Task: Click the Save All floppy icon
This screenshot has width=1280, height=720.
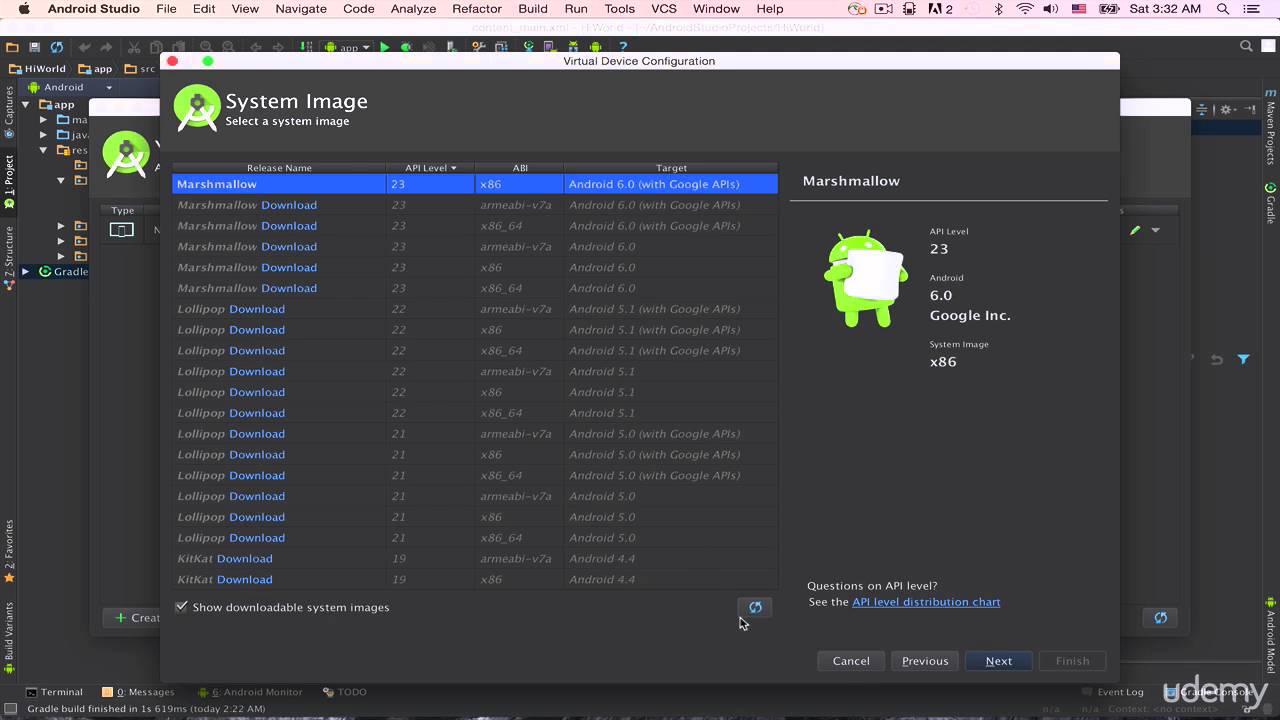Action: point(34,47)
